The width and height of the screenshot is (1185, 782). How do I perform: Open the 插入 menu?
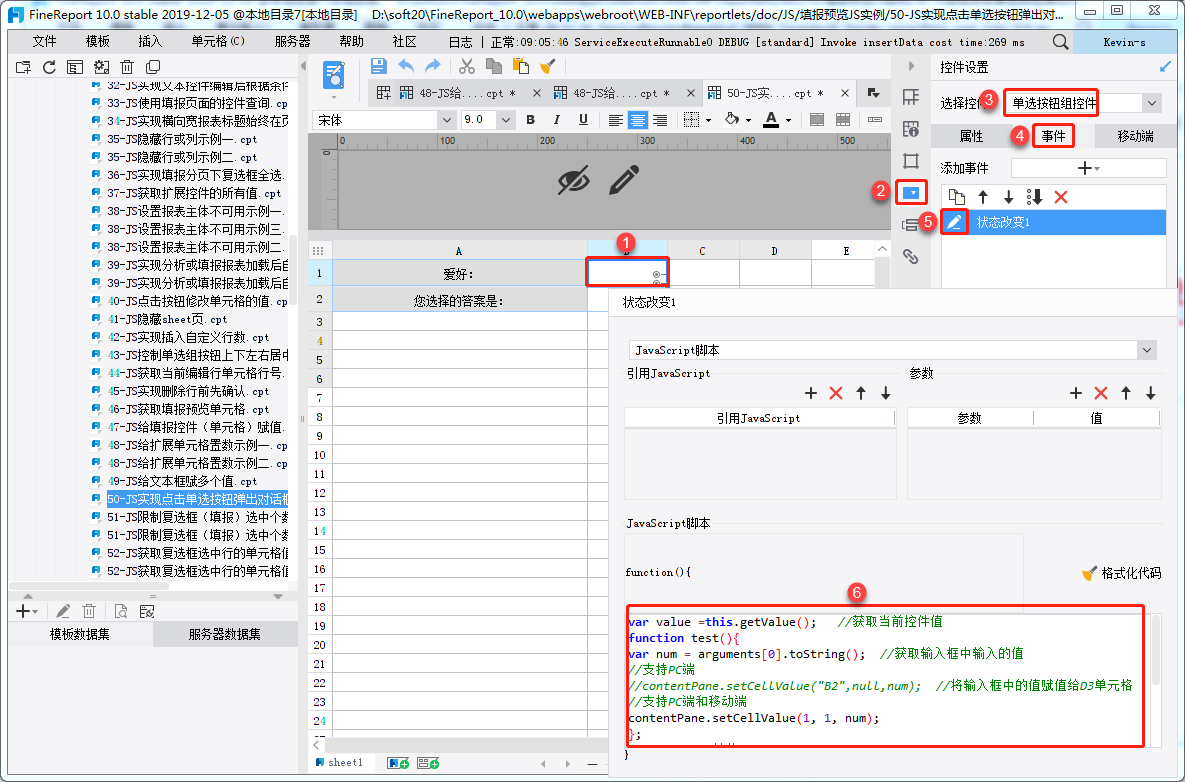(150, 42)
